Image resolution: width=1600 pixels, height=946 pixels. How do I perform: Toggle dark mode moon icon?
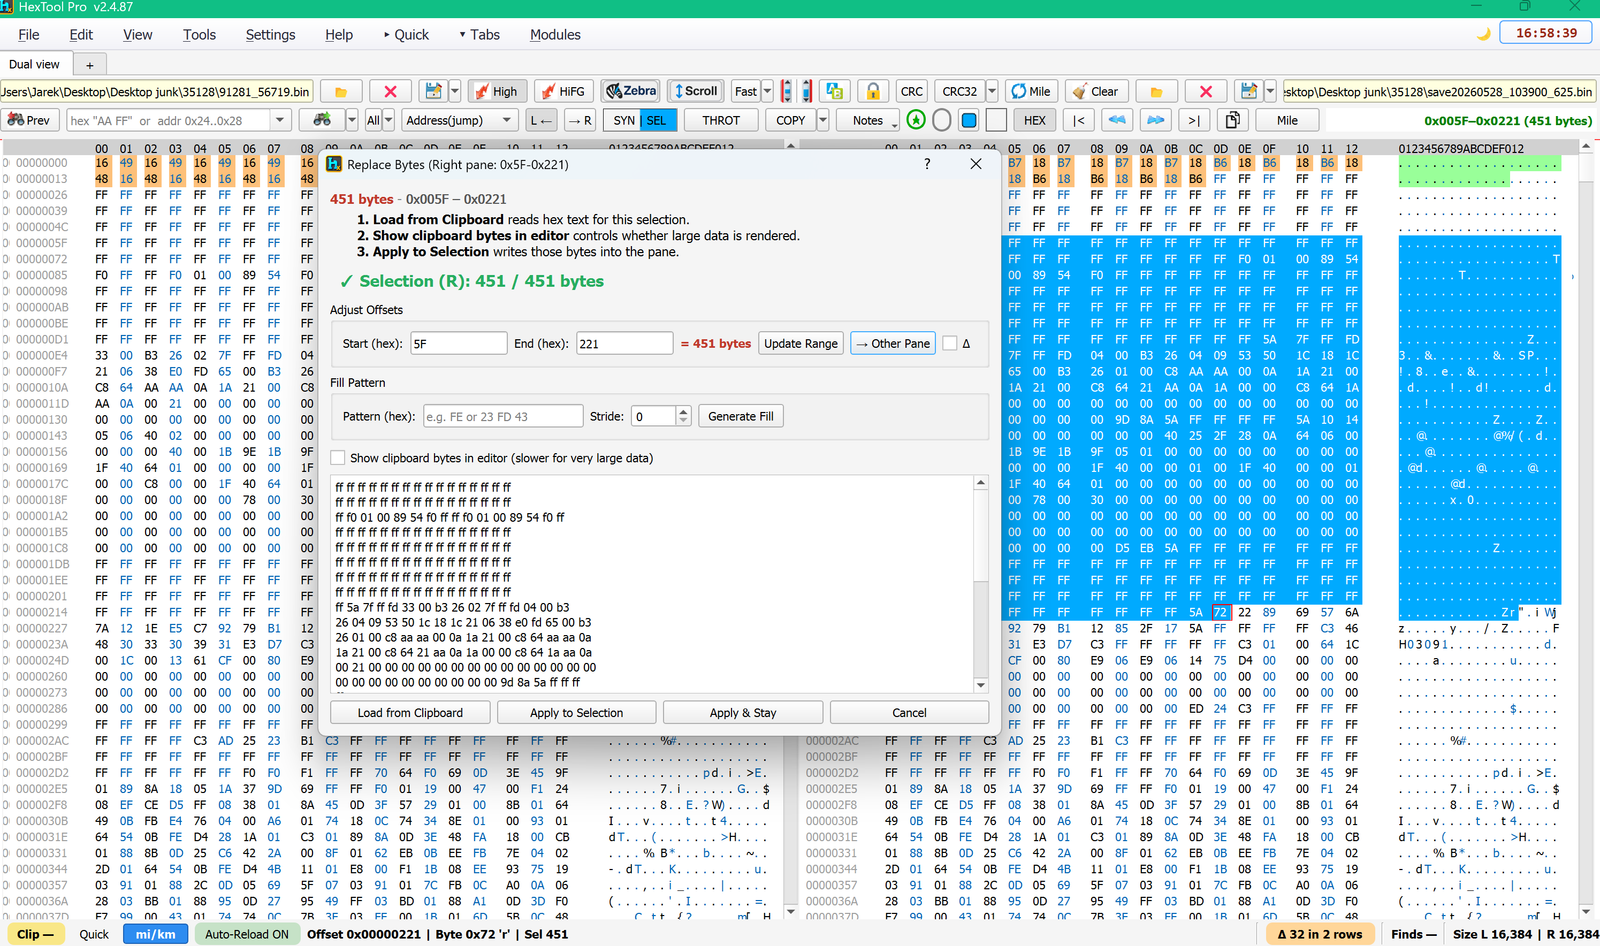1484,34
